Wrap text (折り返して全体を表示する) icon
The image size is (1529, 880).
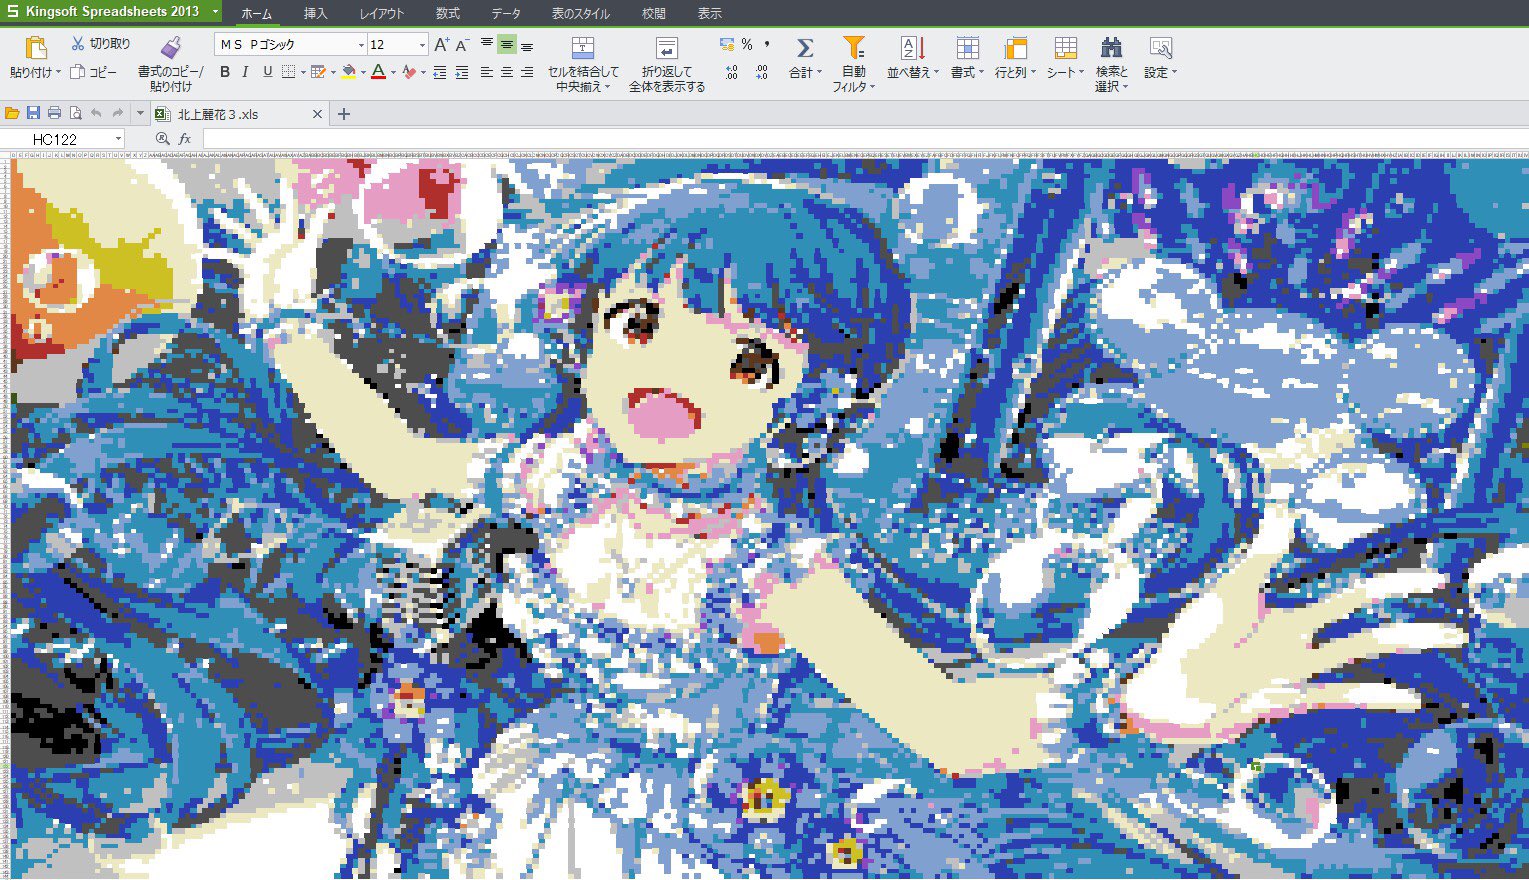[x=666, y=48]
